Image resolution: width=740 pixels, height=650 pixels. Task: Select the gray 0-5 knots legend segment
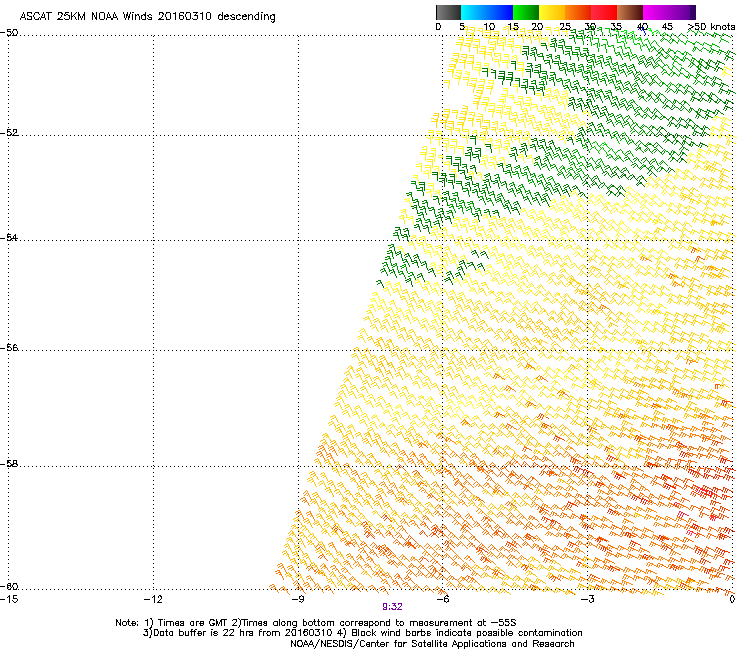pyautogui.click(x=448, y=12)
